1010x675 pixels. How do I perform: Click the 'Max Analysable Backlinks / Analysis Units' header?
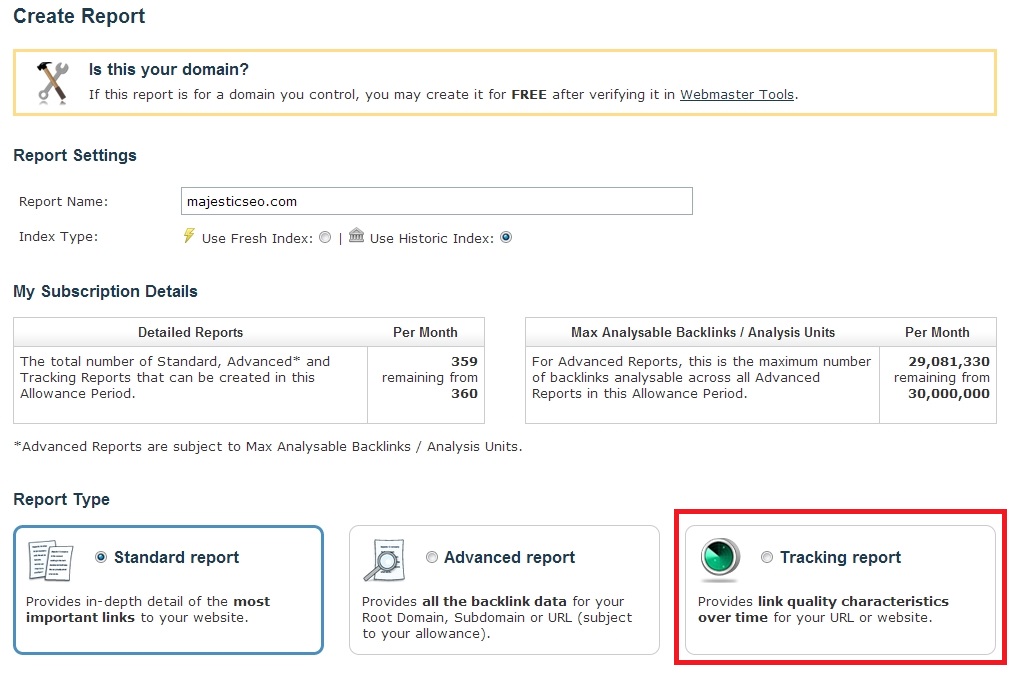(703, 332)
